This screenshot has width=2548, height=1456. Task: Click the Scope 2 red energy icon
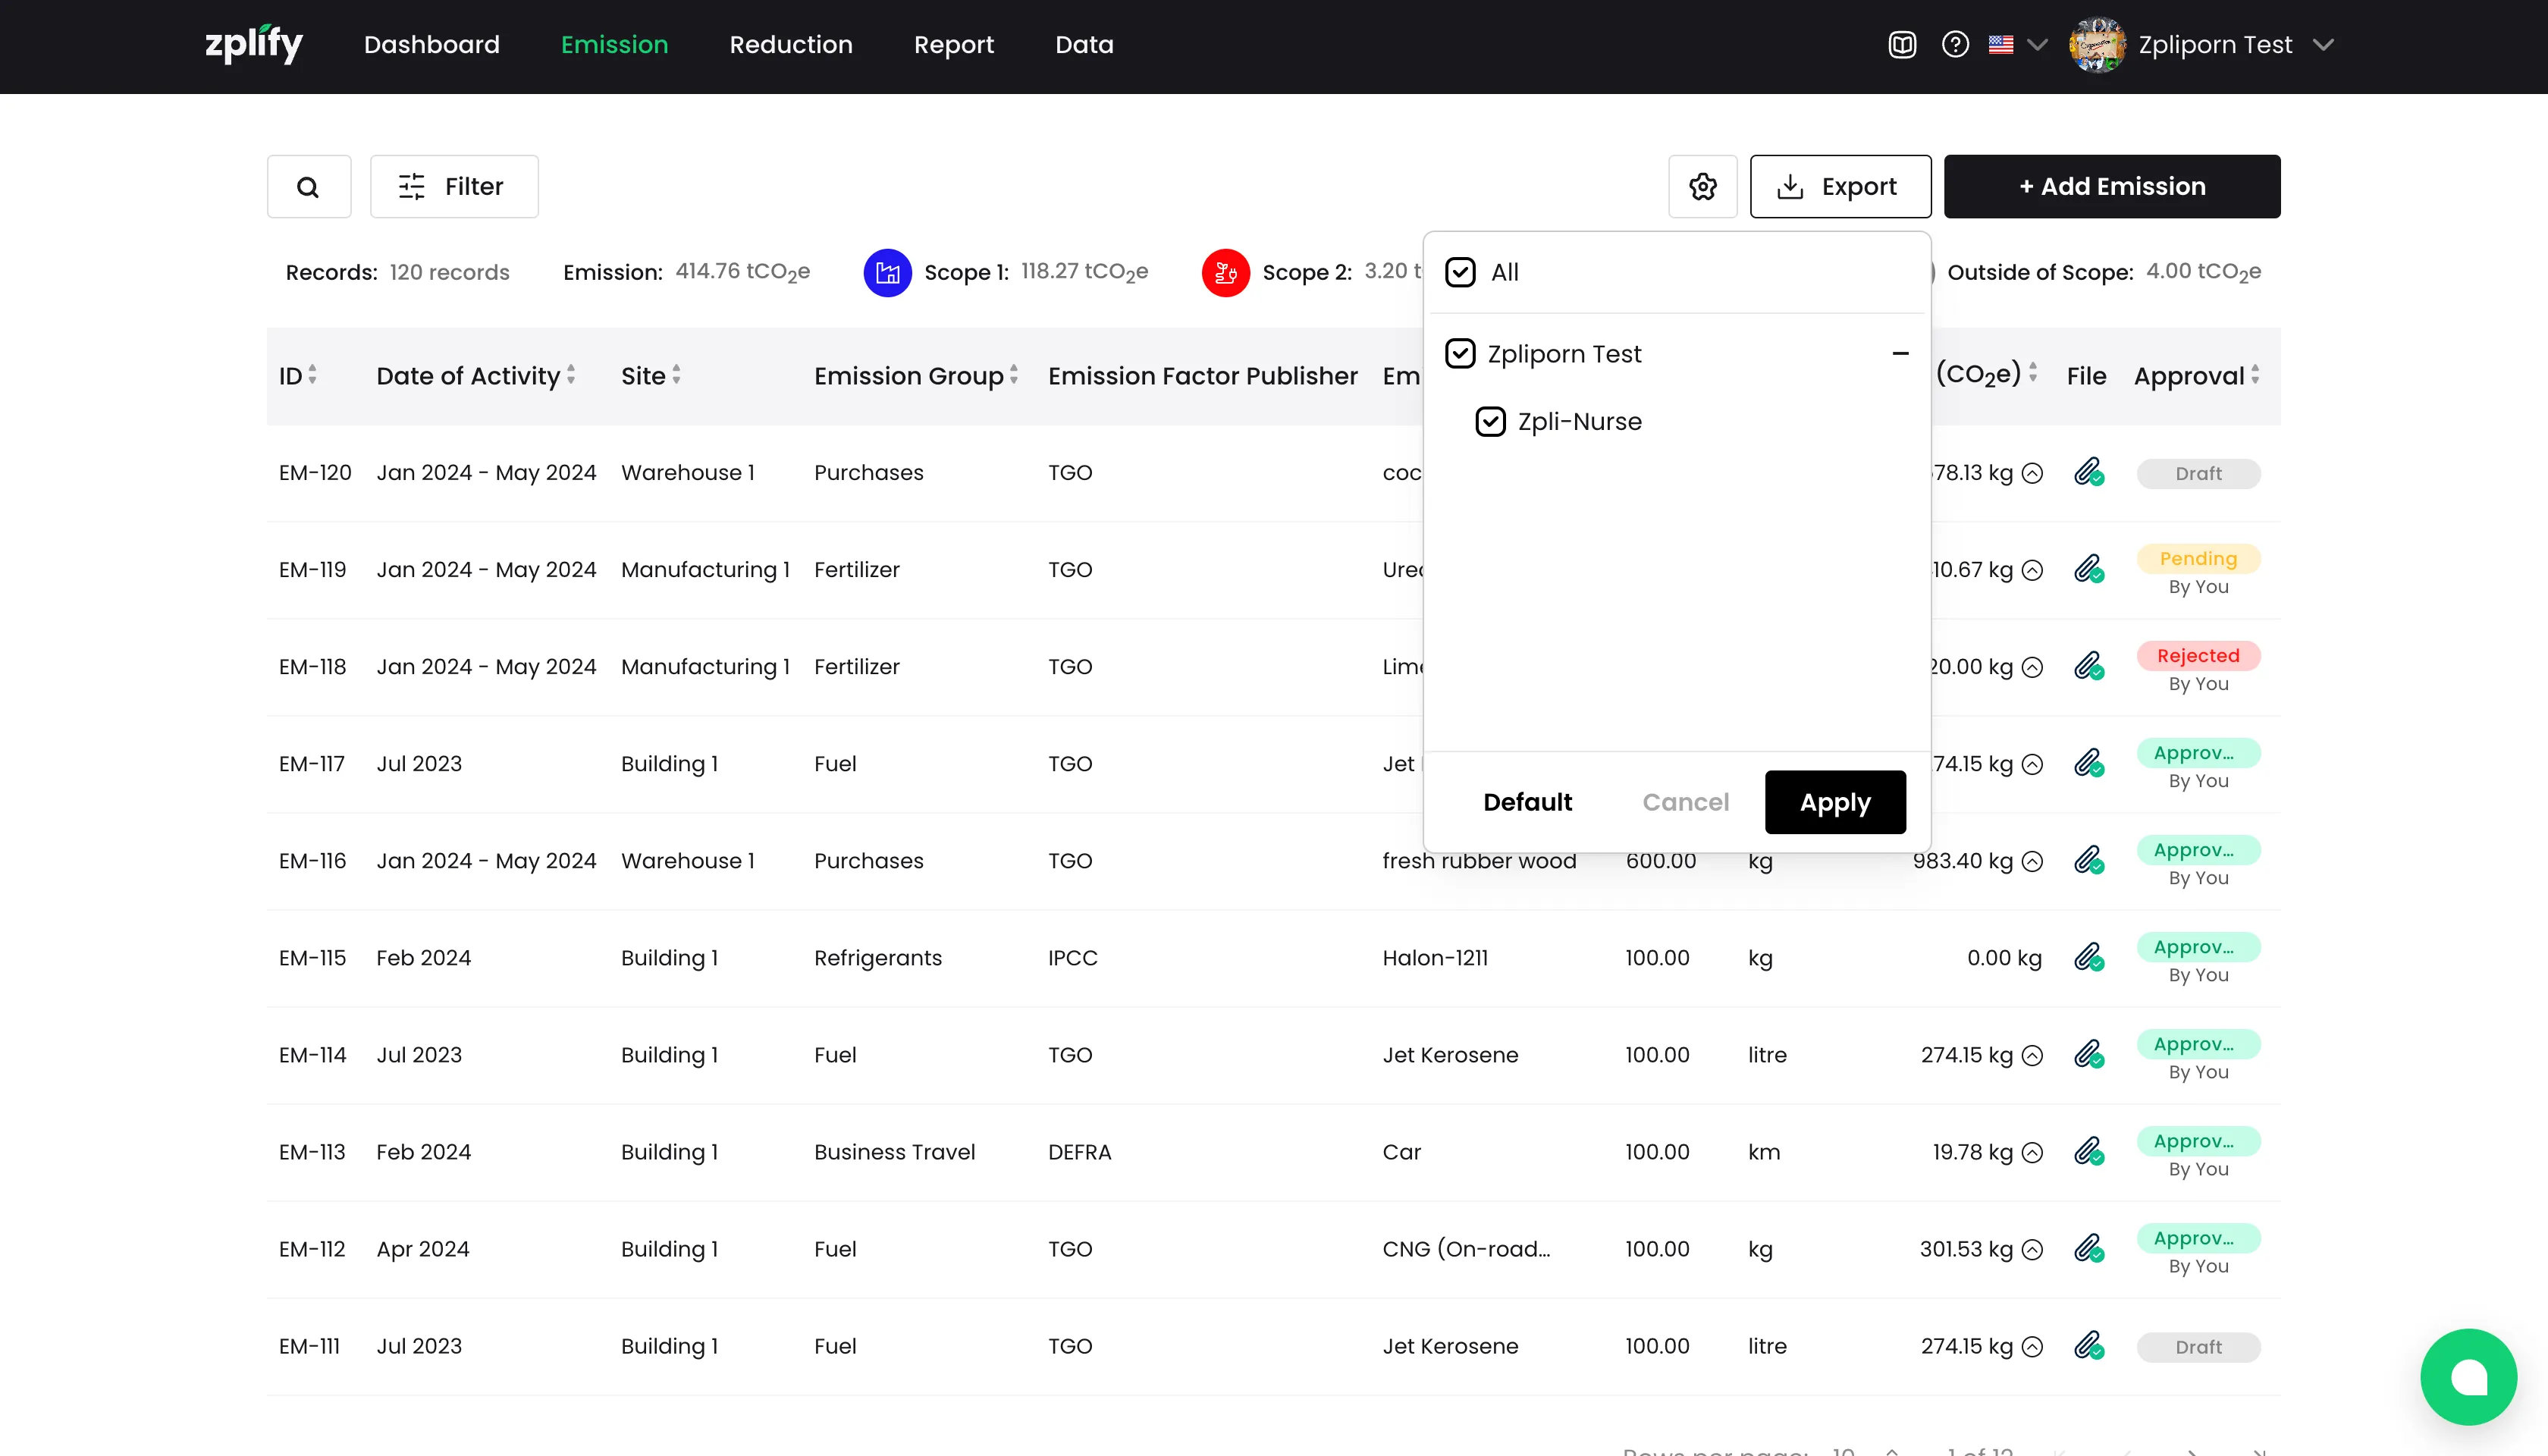pos(1225,272)
